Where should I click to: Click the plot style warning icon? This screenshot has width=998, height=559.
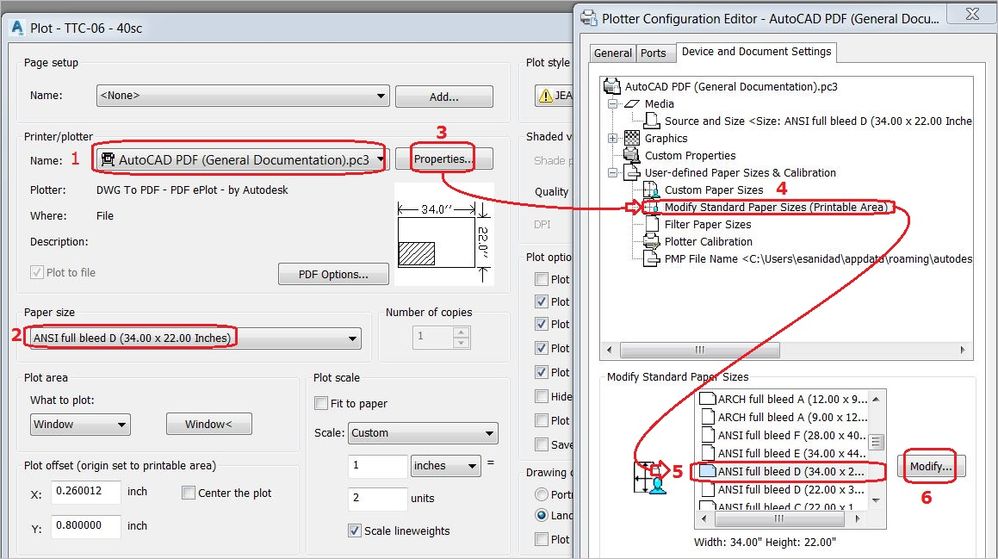[x=545, y=96]
